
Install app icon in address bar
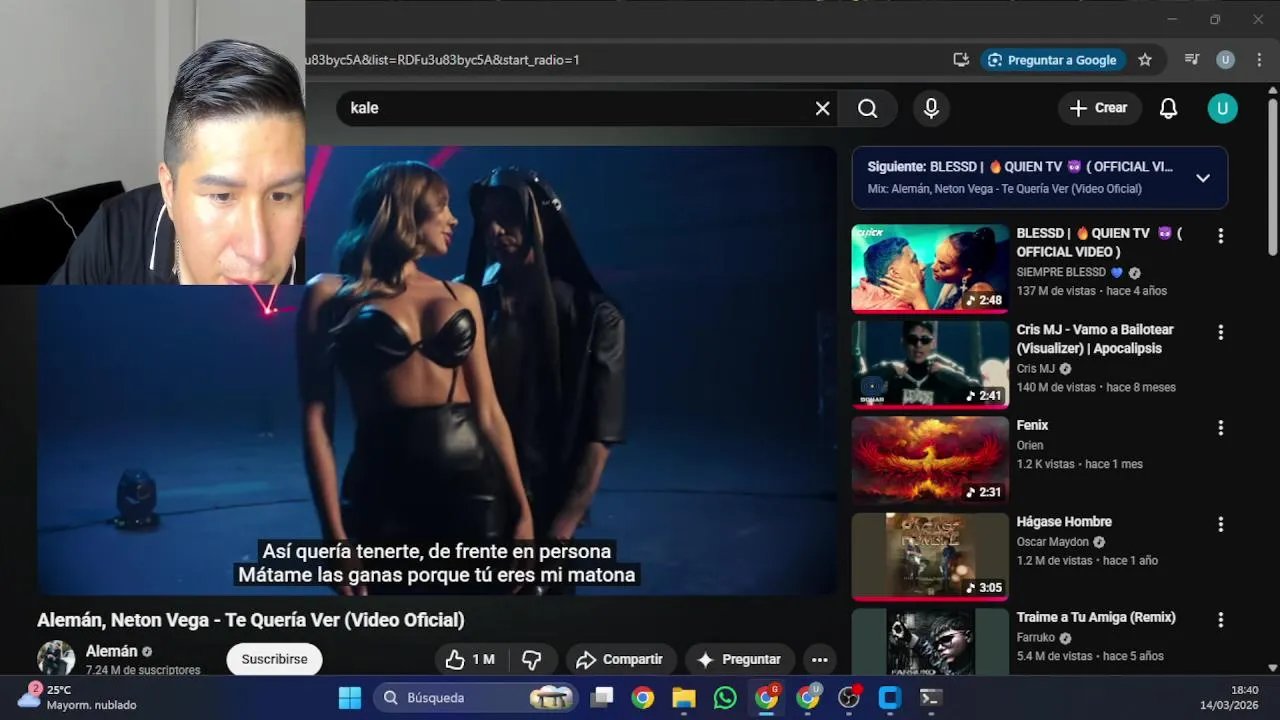[x=961, y=60]
